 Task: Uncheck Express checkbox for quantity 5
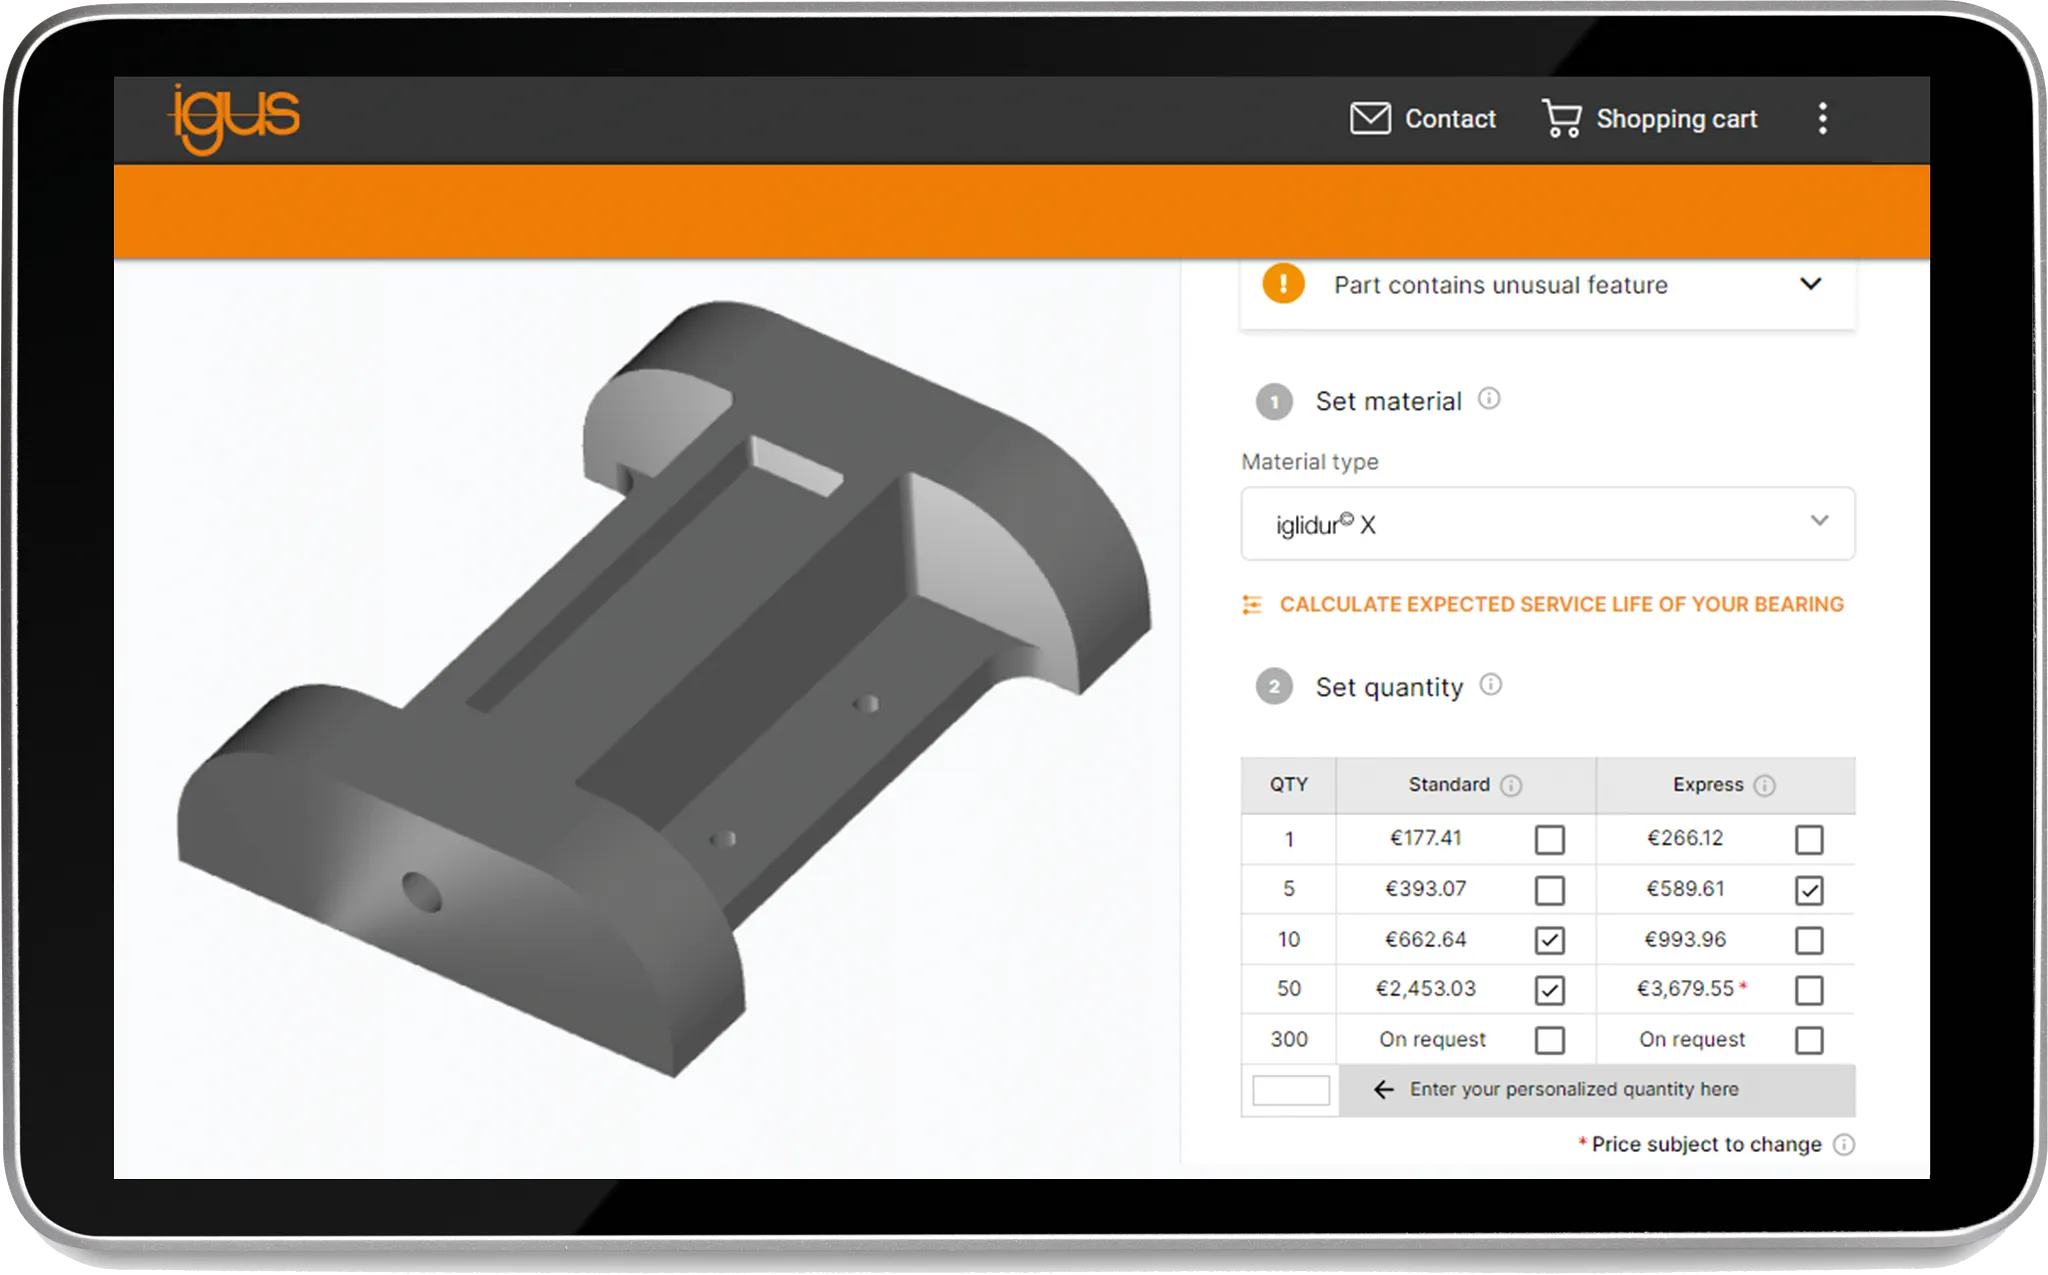[x=1808, y=890]
